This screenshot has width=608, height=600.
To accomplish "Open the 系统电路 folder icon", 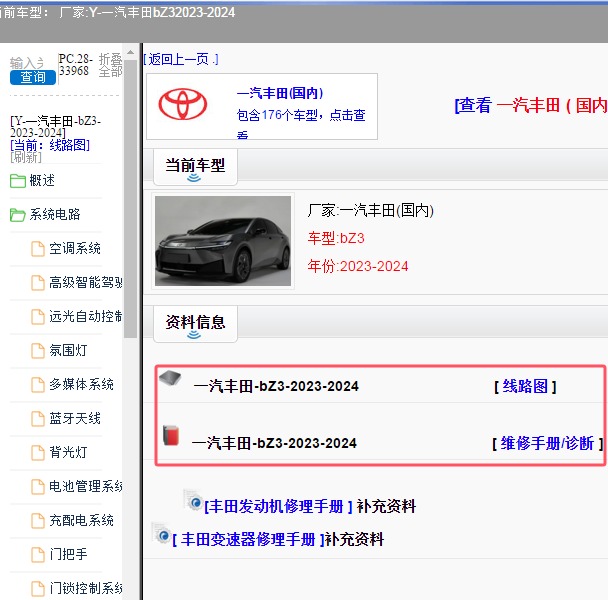I will pyautogui.click(x=18, y=215).
